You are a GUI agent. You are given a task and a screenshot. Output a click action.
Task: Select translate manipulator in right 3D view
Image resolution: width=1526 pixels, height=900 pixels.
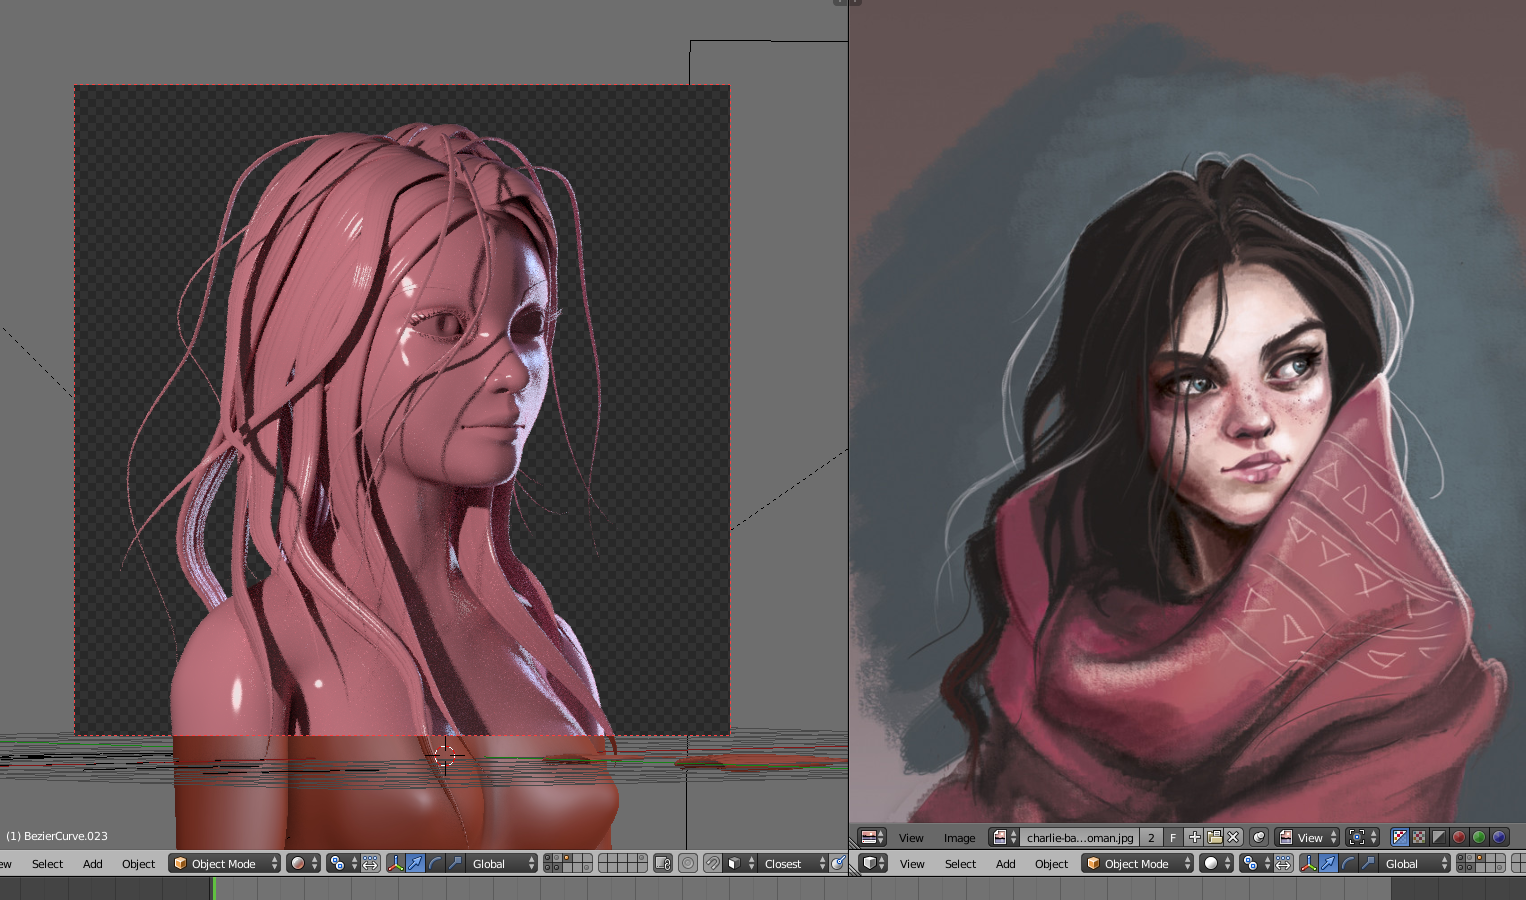1328,863
